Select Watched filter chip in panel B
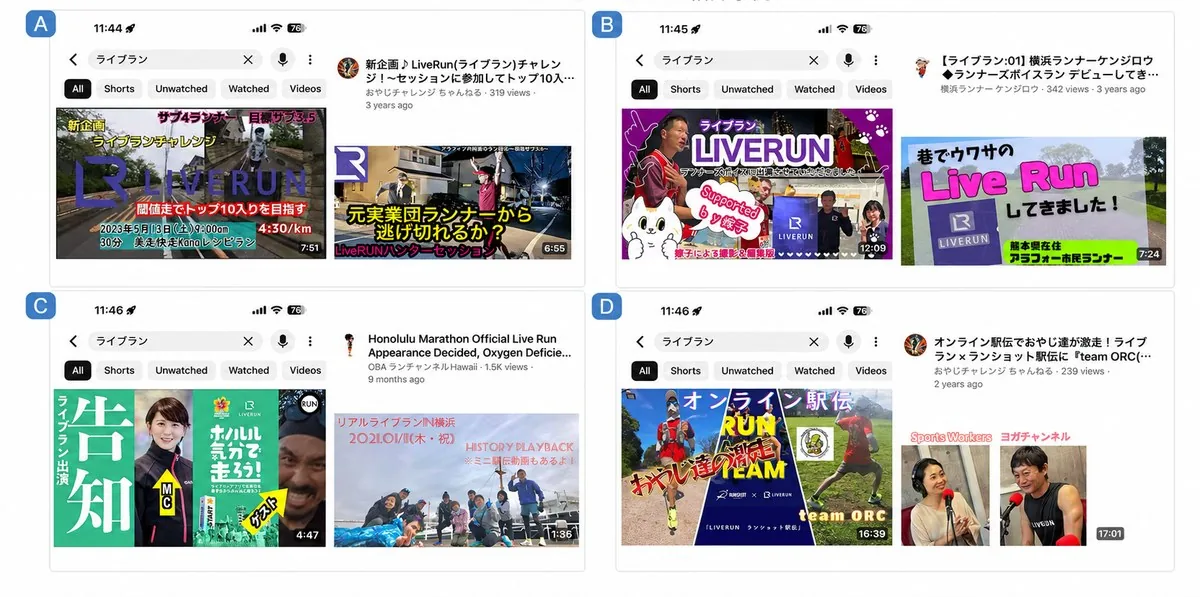Viewport: 1200px width, 597px height. pyautogui.click(x=815, y=89)
